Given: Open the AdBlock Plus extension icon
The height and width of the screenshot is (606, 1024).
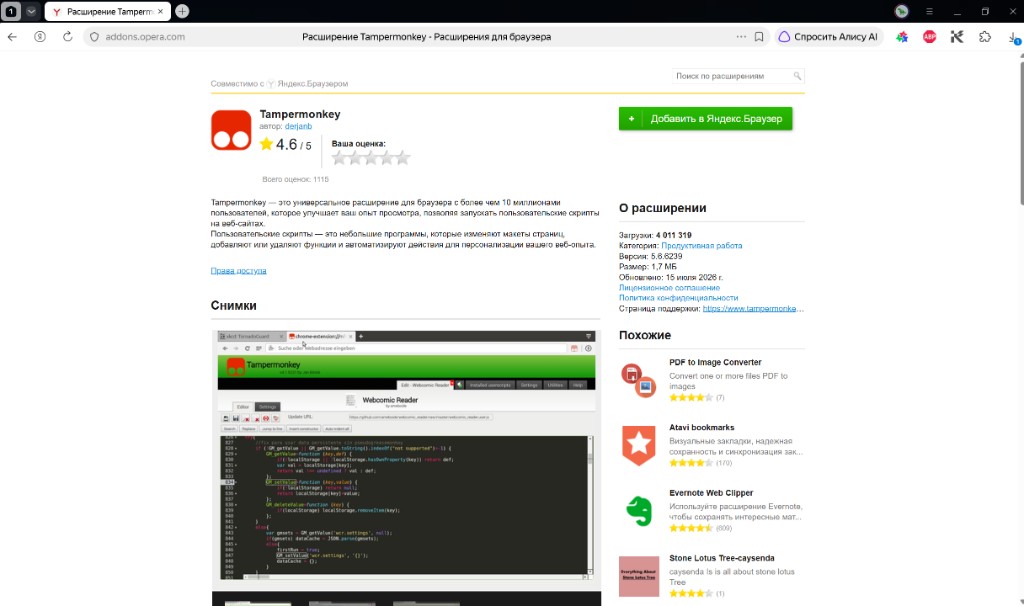Looking at the screenshot, I should pyautogui.click(x=929, y=37).
